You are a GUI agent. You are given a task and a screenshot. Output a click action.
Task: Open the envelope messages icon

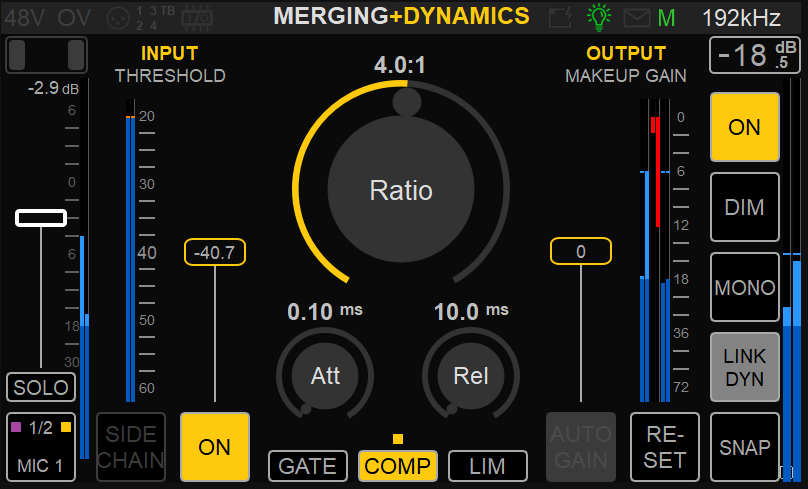coord(637,18)
